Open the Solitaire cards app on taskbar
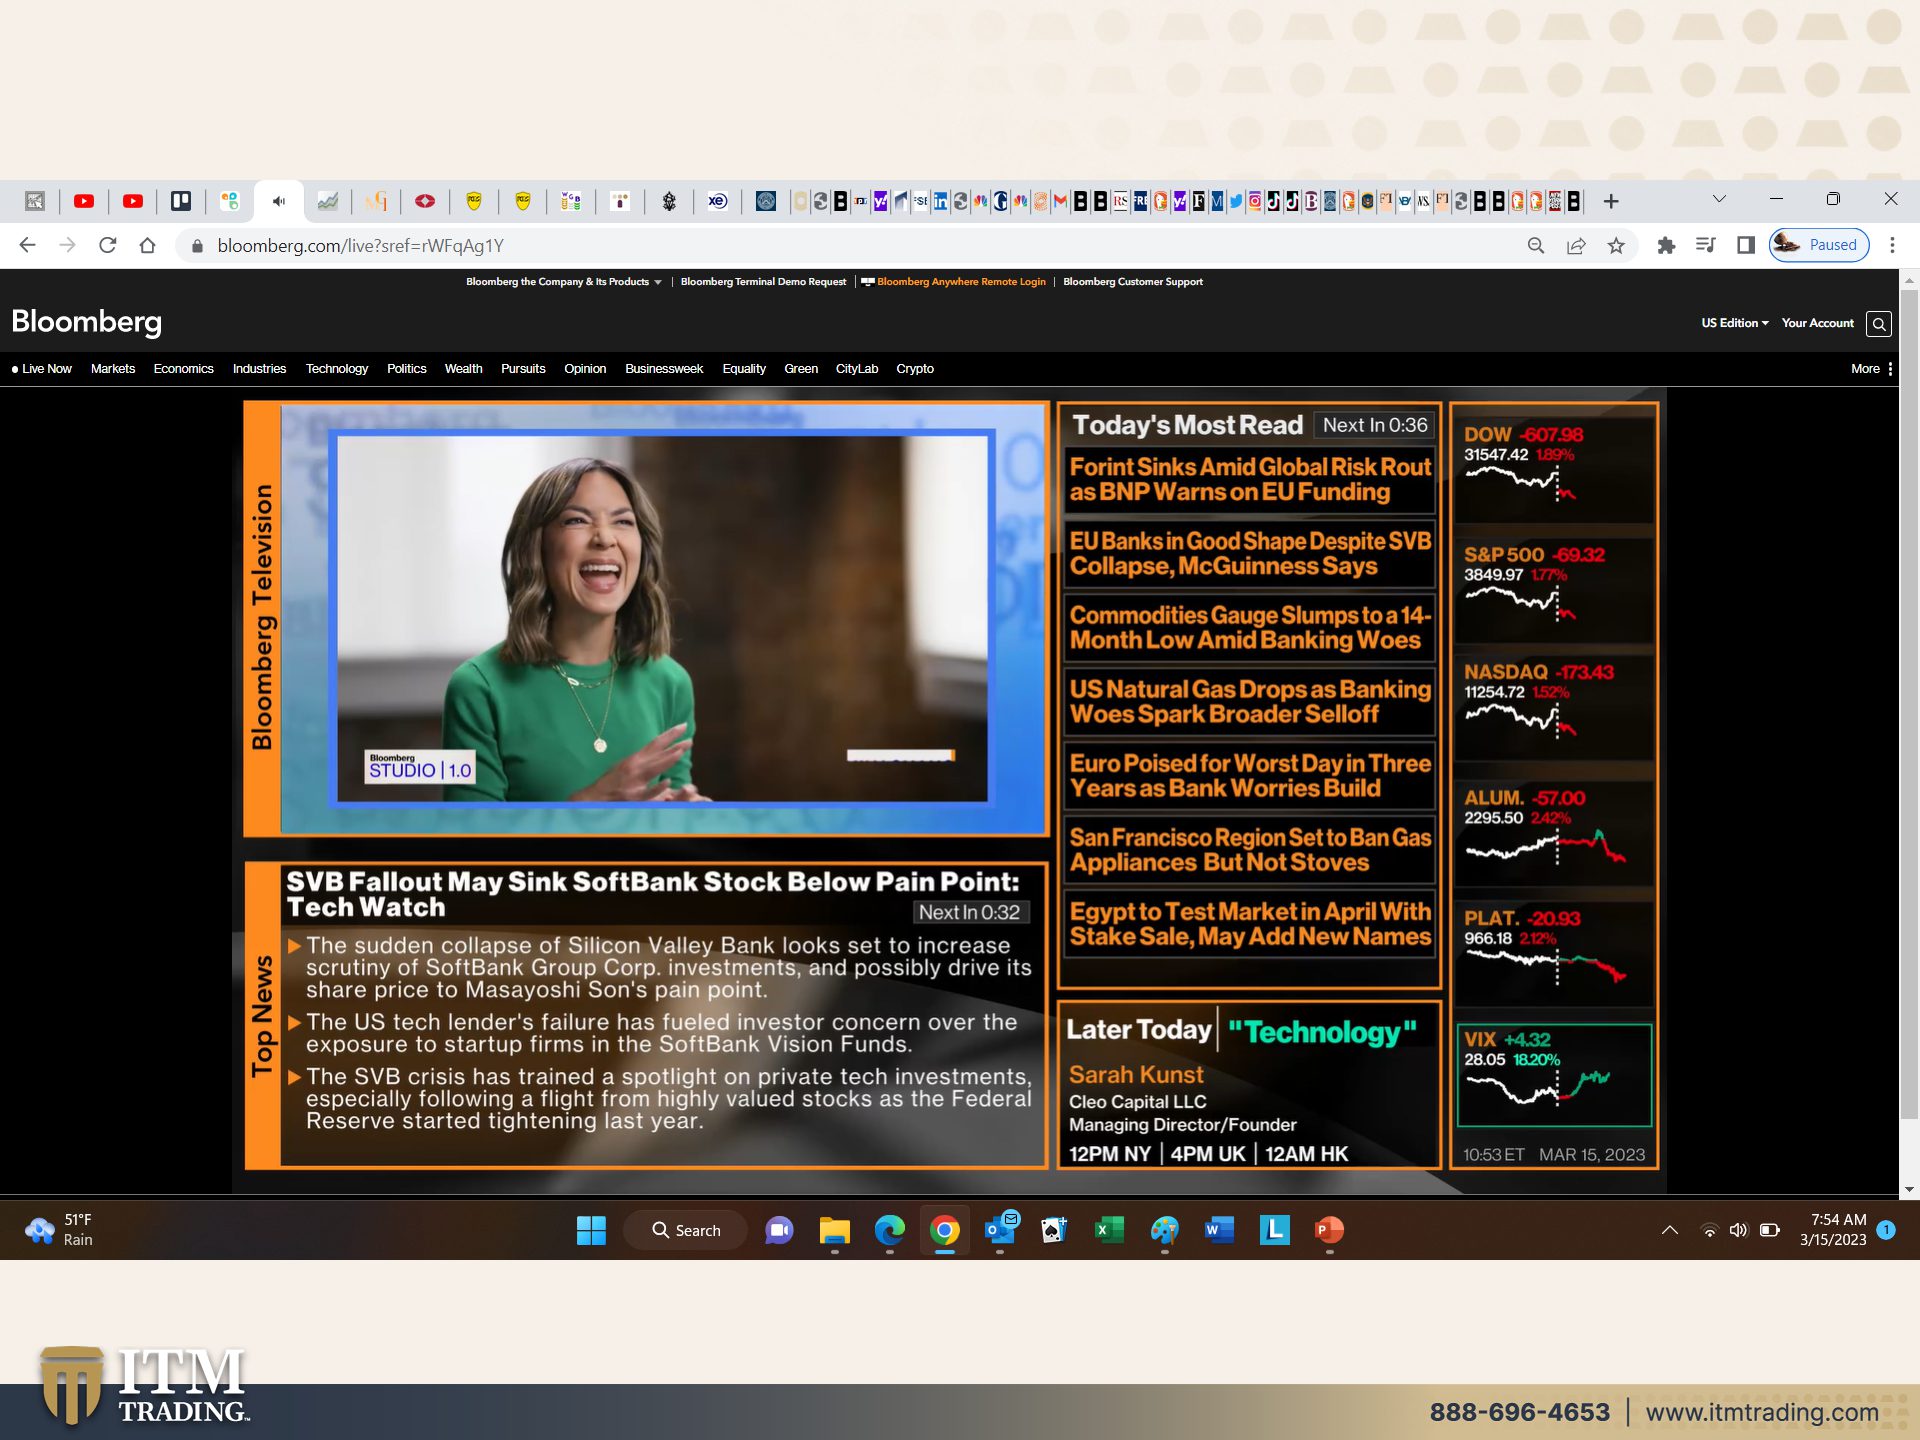 coord(1054,1230)
